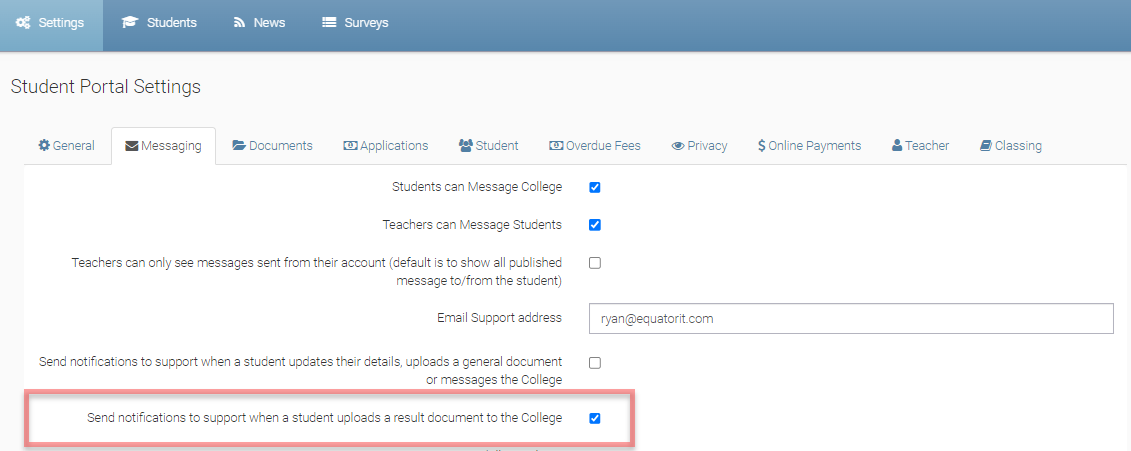Screen dimensions: 1131x451
Task: Click the eye icon on Privacy tab
Action: [x=678, y=146]
